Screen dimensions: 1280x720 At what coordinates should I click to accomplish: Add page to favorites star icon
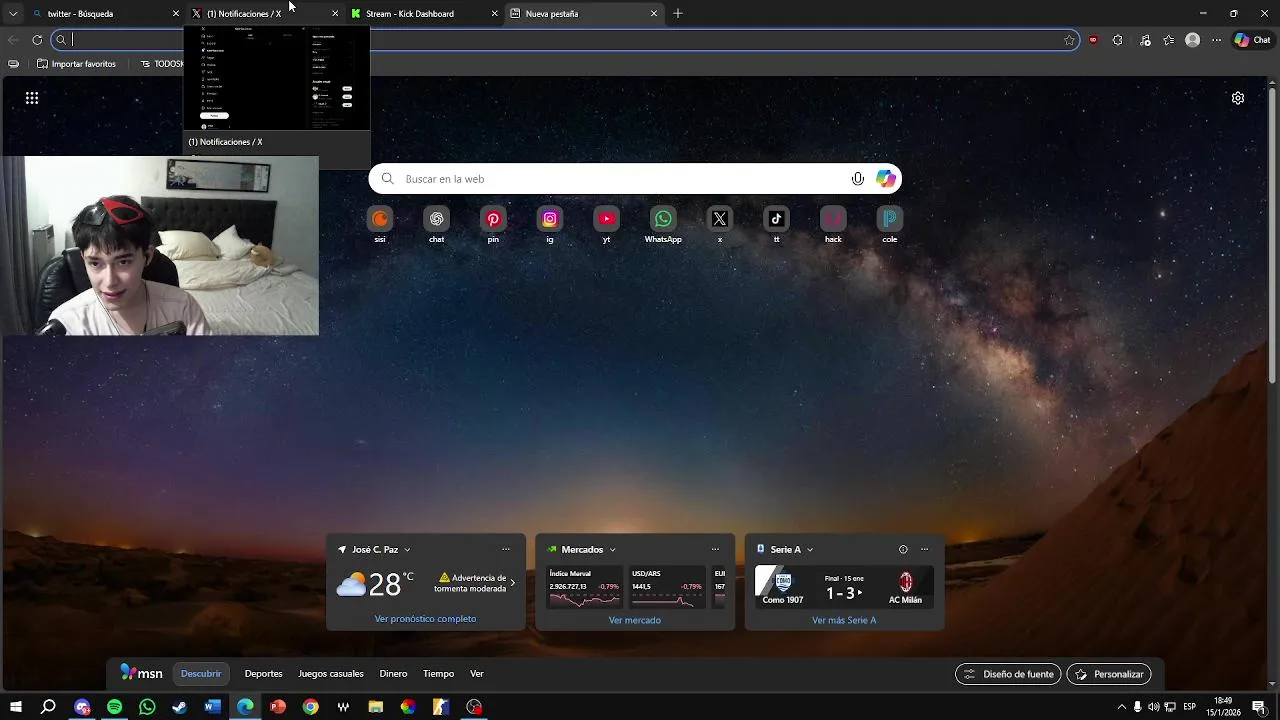point(1069,40)
